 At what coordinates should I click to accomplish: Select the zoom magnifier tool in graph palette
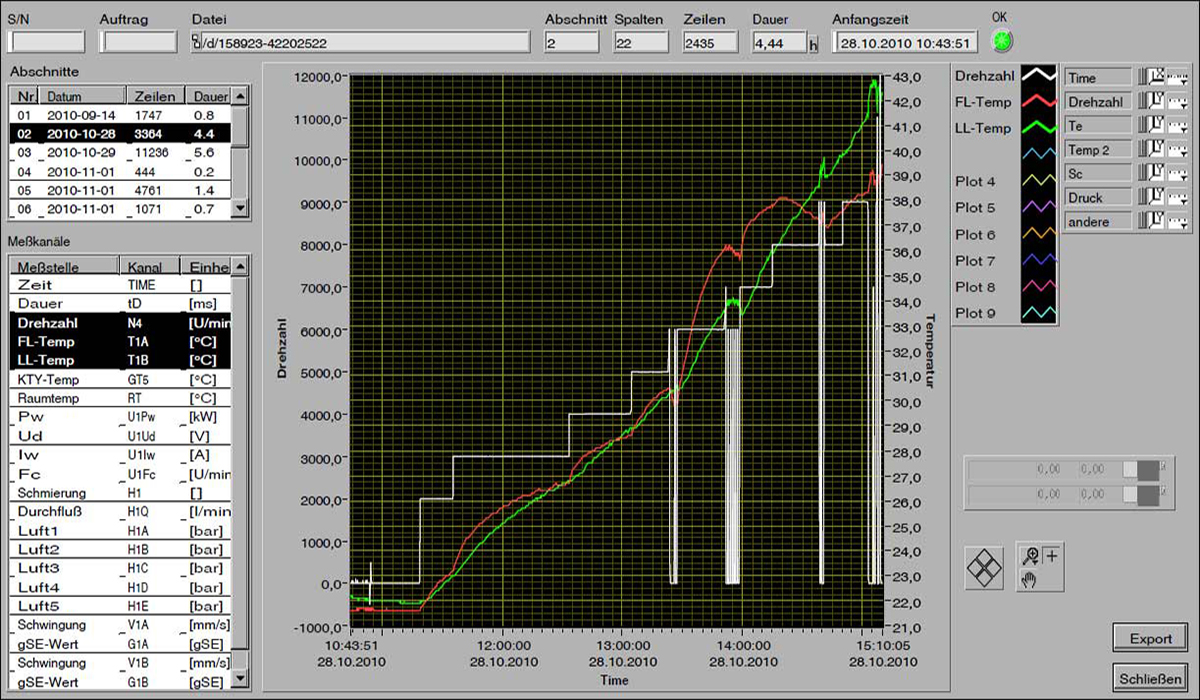[x=1030, y=555]
